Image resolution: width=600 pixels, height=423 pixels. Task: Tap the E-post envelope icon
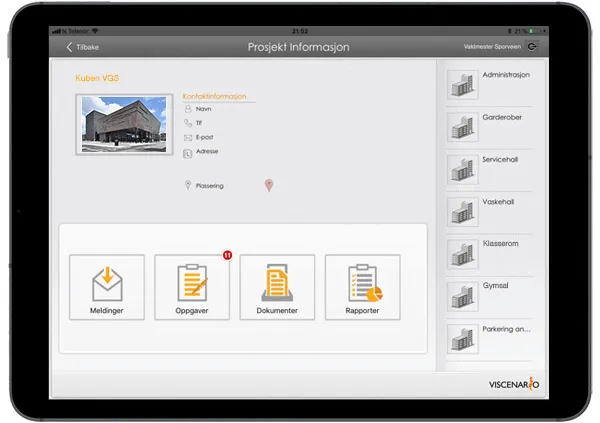pyautogui.click(x=188, y=137)
